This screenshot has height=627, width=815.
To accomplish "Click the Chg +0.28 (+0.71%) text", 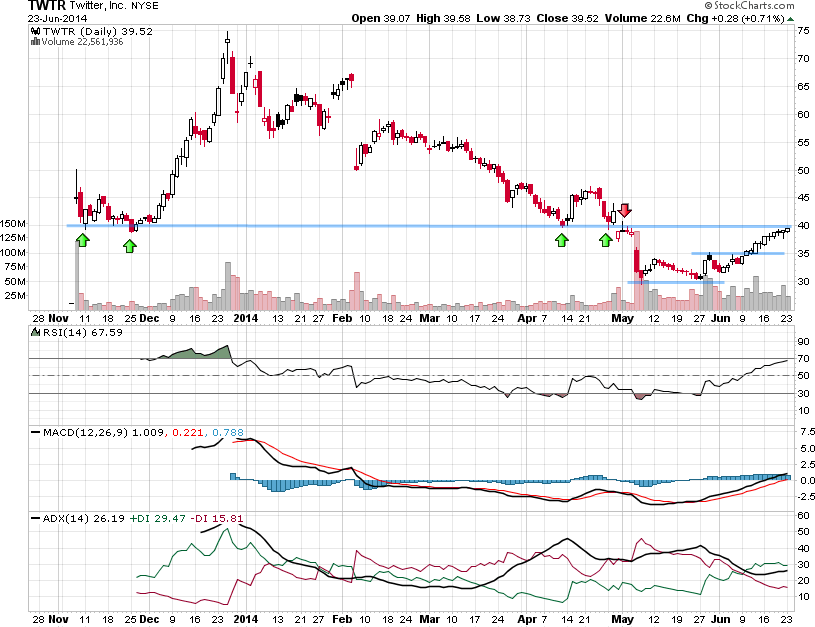I will click(735, 18).
